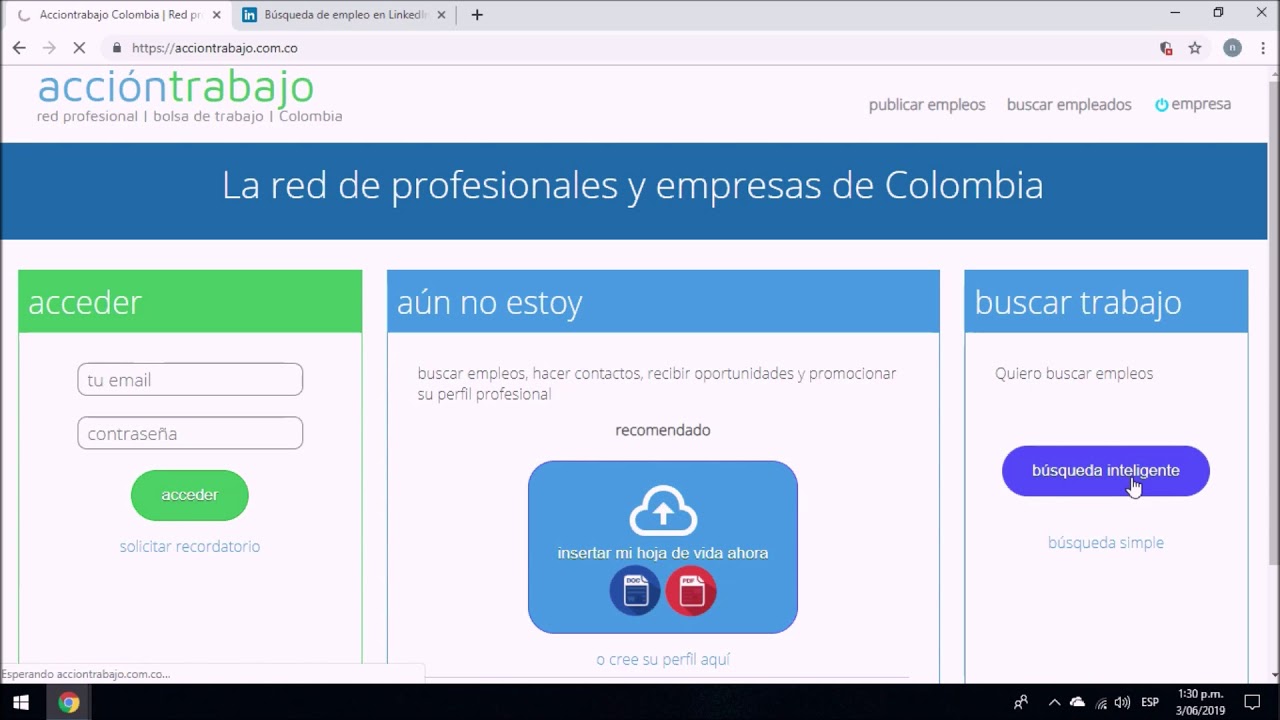The width and height of the screenshot is (1280, 720).
Task: Open the blocked content shield icon
Action: 1166,48
